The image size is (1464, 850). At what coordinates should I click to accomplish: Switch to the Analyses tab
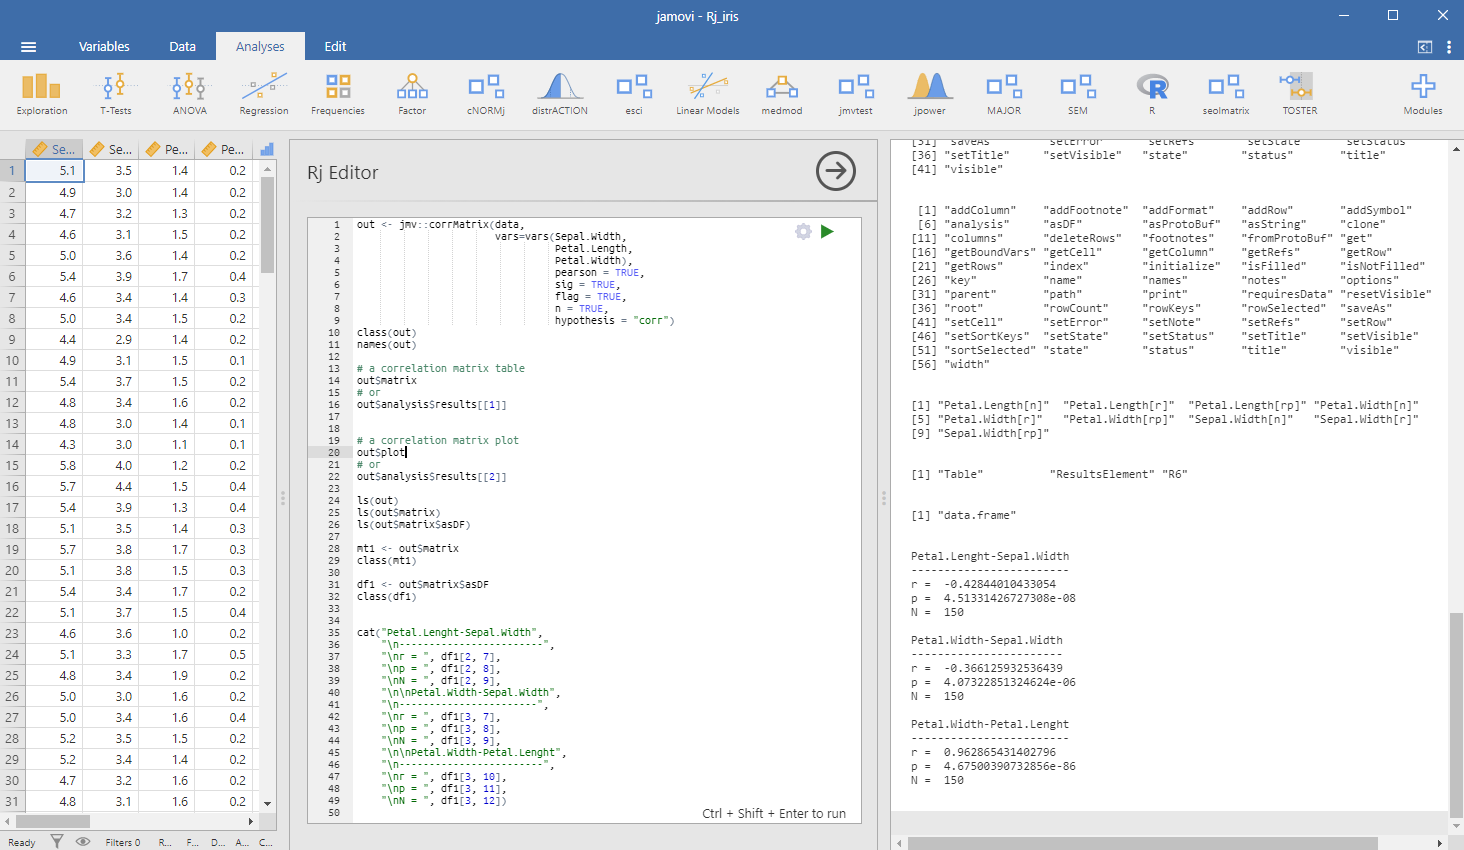pos(260,46)
